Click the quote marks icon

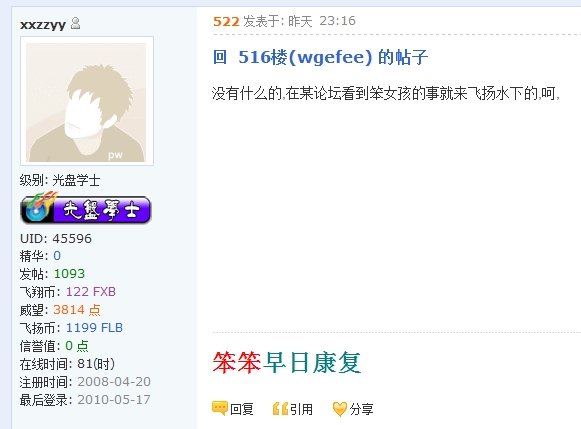[x=280, y=409]
